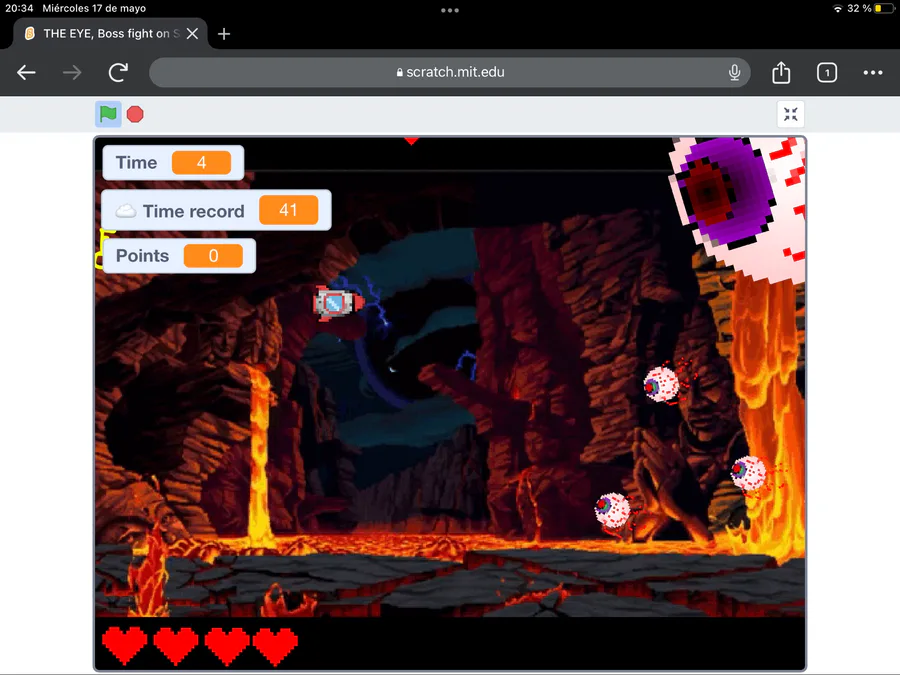Tap the clock showing 20:34
900x675 pixels.
pos(19,8)
